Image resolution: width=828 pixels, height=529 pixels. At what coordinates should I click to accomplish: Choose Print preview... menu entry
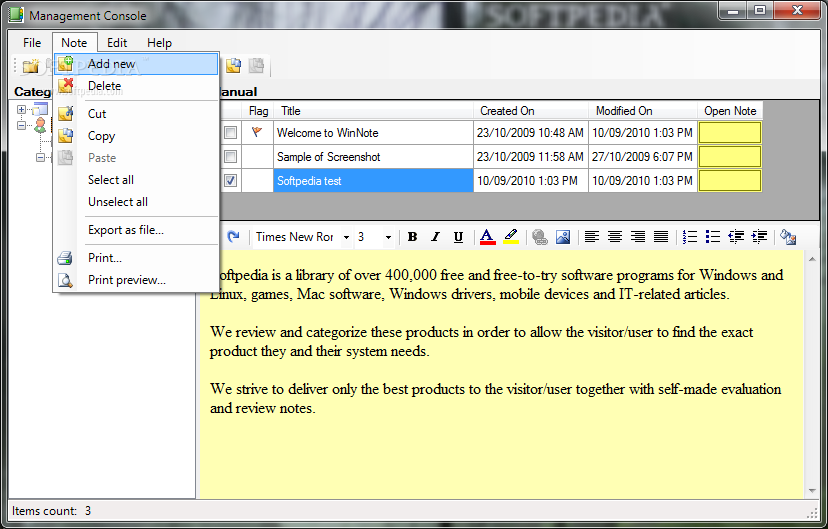click(x=136, y=280)
